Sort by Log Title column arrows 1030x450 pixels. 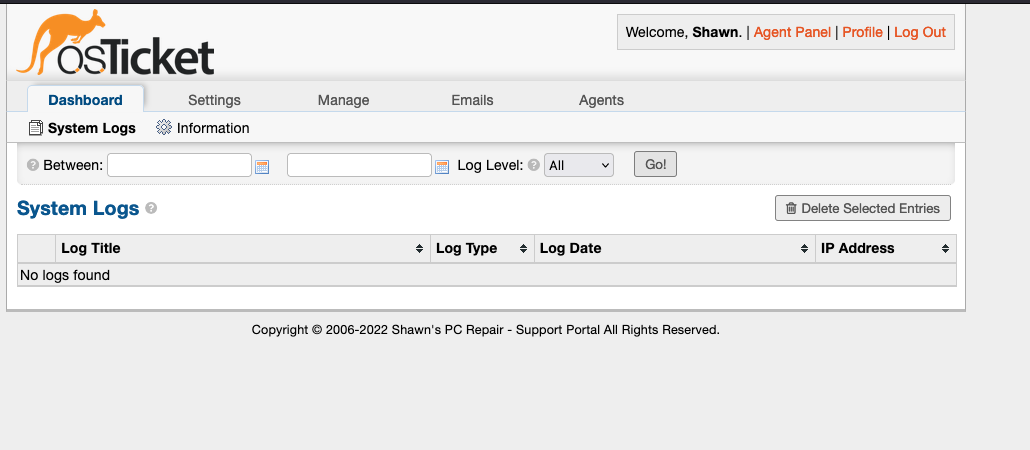pos(419,249)
